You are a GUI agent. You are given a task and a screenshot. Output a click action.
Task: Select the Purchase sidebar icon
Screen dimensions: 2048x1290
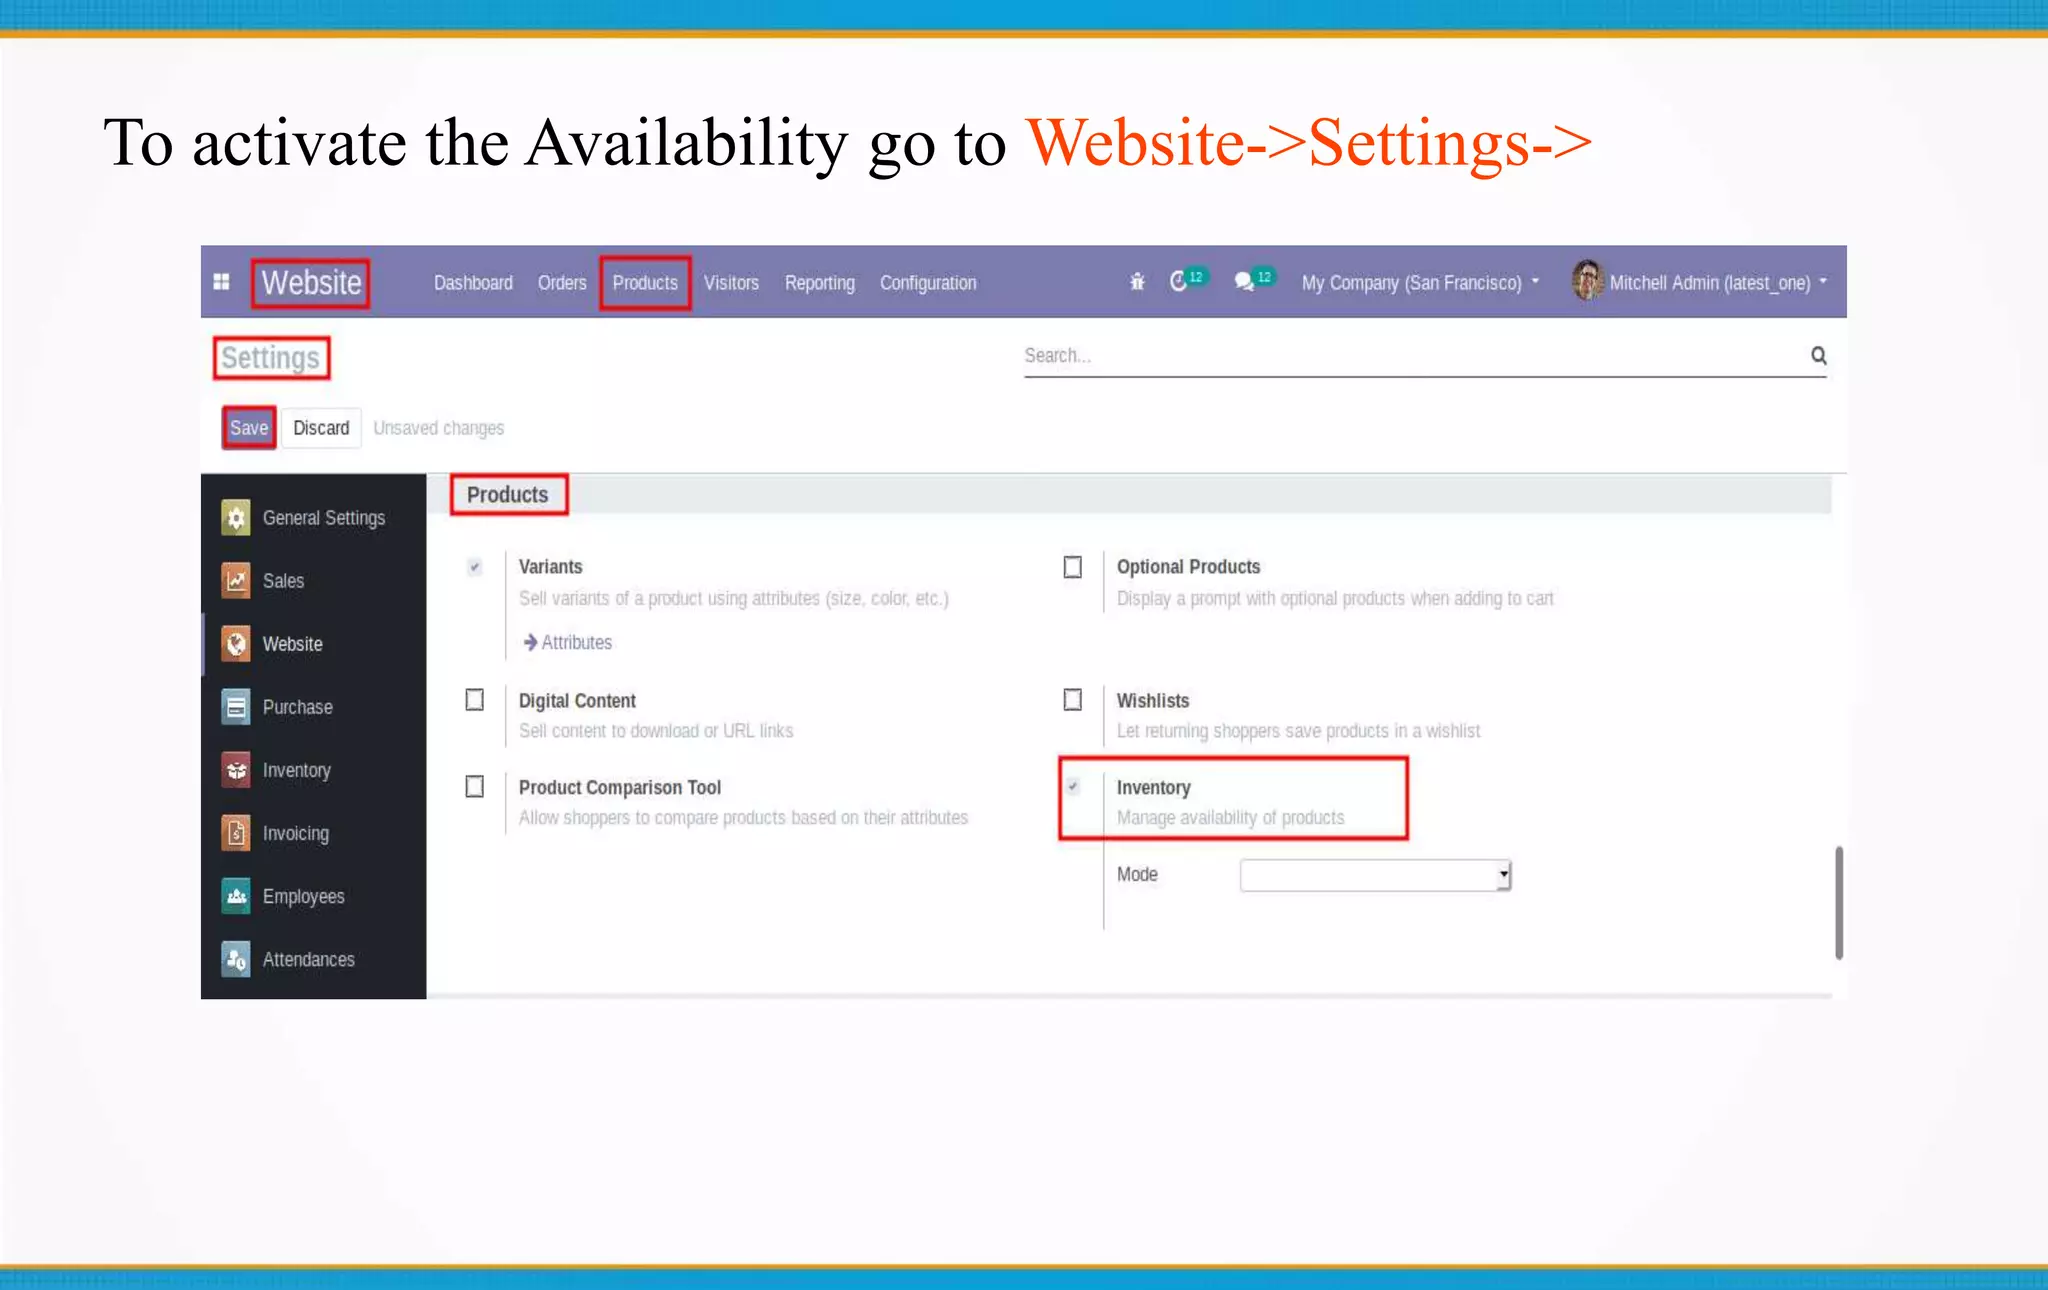pyautogui.click(x=236, y=706)
